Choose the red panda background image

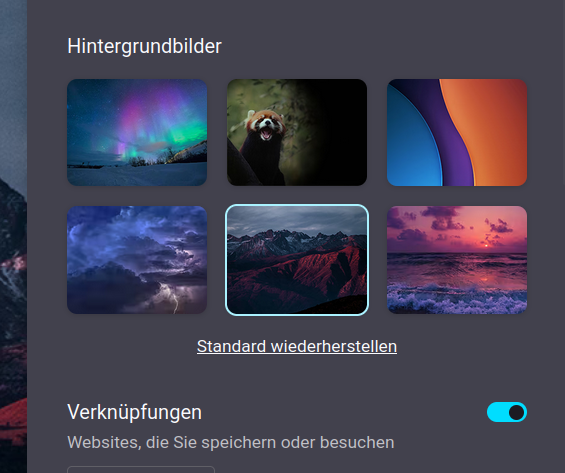tap(297, 132)
